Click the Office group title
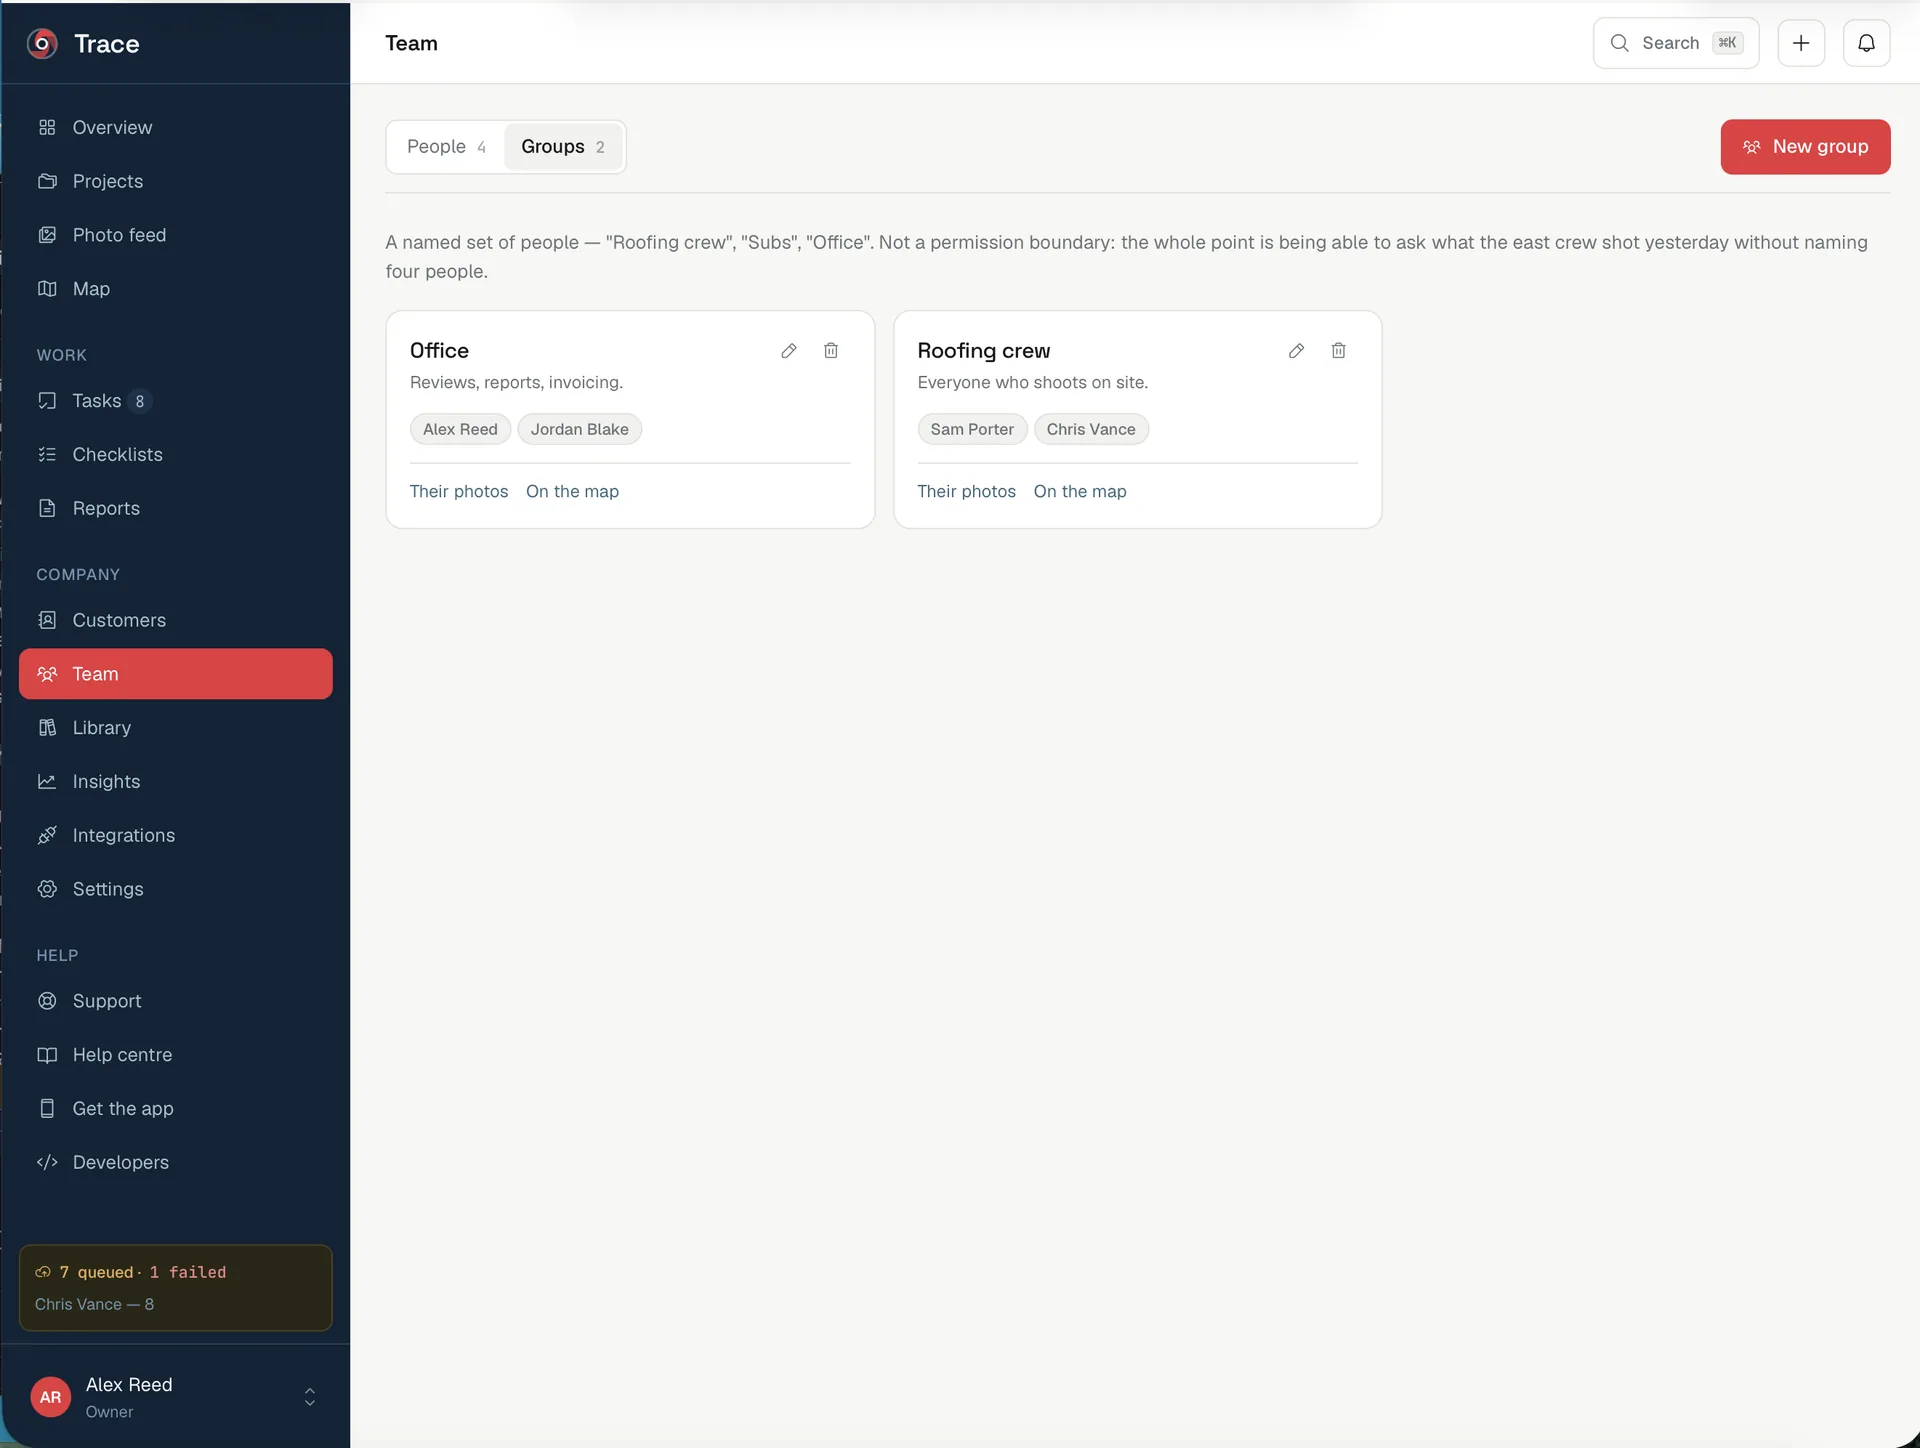The width and height of the screenshot is (1920, 1448). tap(439, 351)
